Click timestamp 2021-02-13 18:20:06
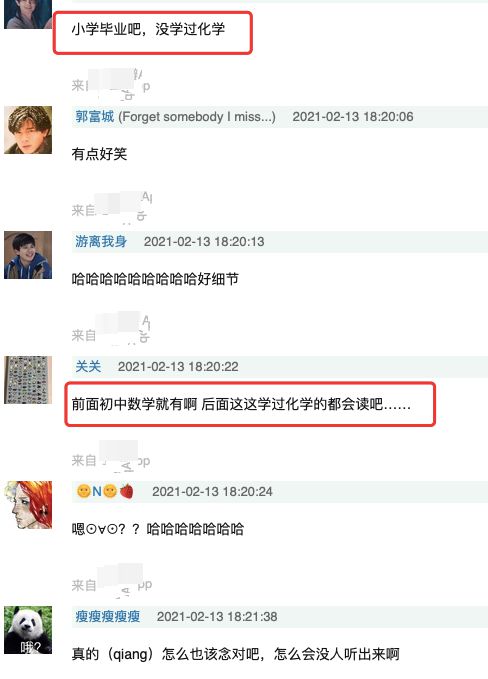 tap(353, 116)
